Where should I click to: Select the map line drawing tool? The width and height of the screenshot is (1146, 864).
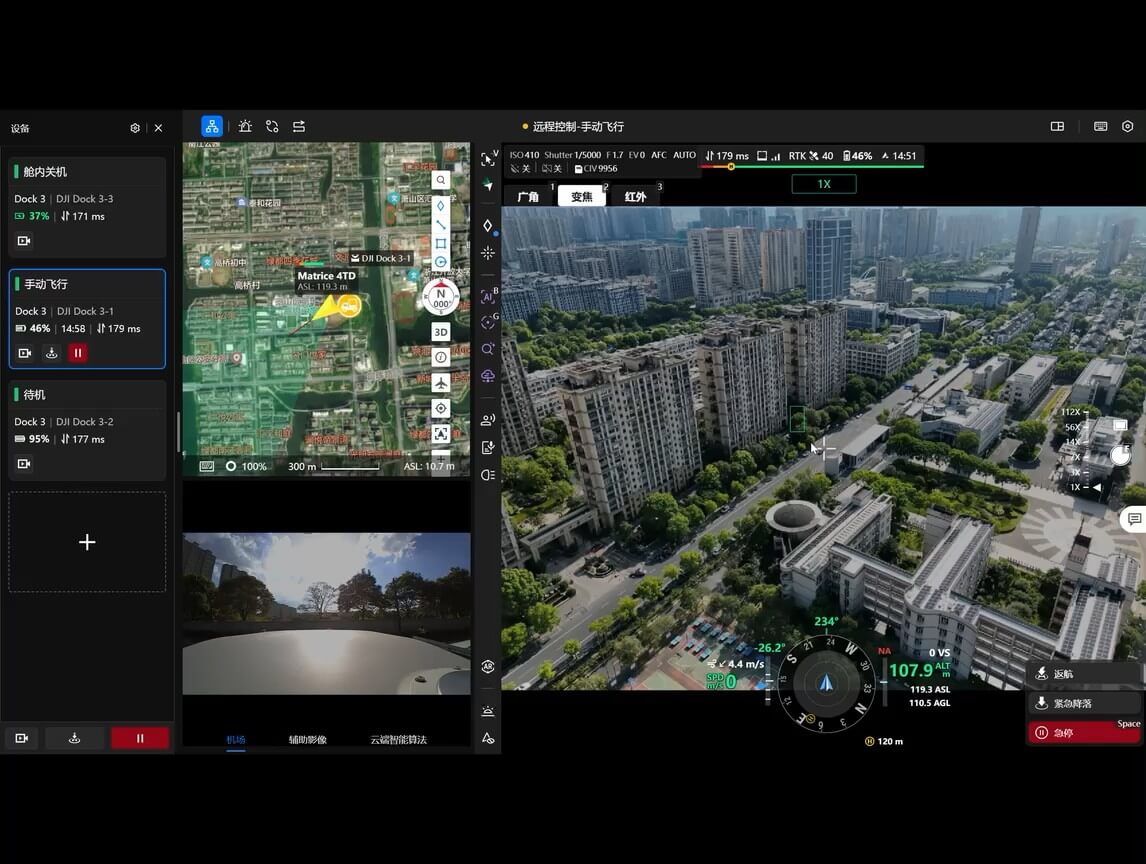(x=441, y=224)
